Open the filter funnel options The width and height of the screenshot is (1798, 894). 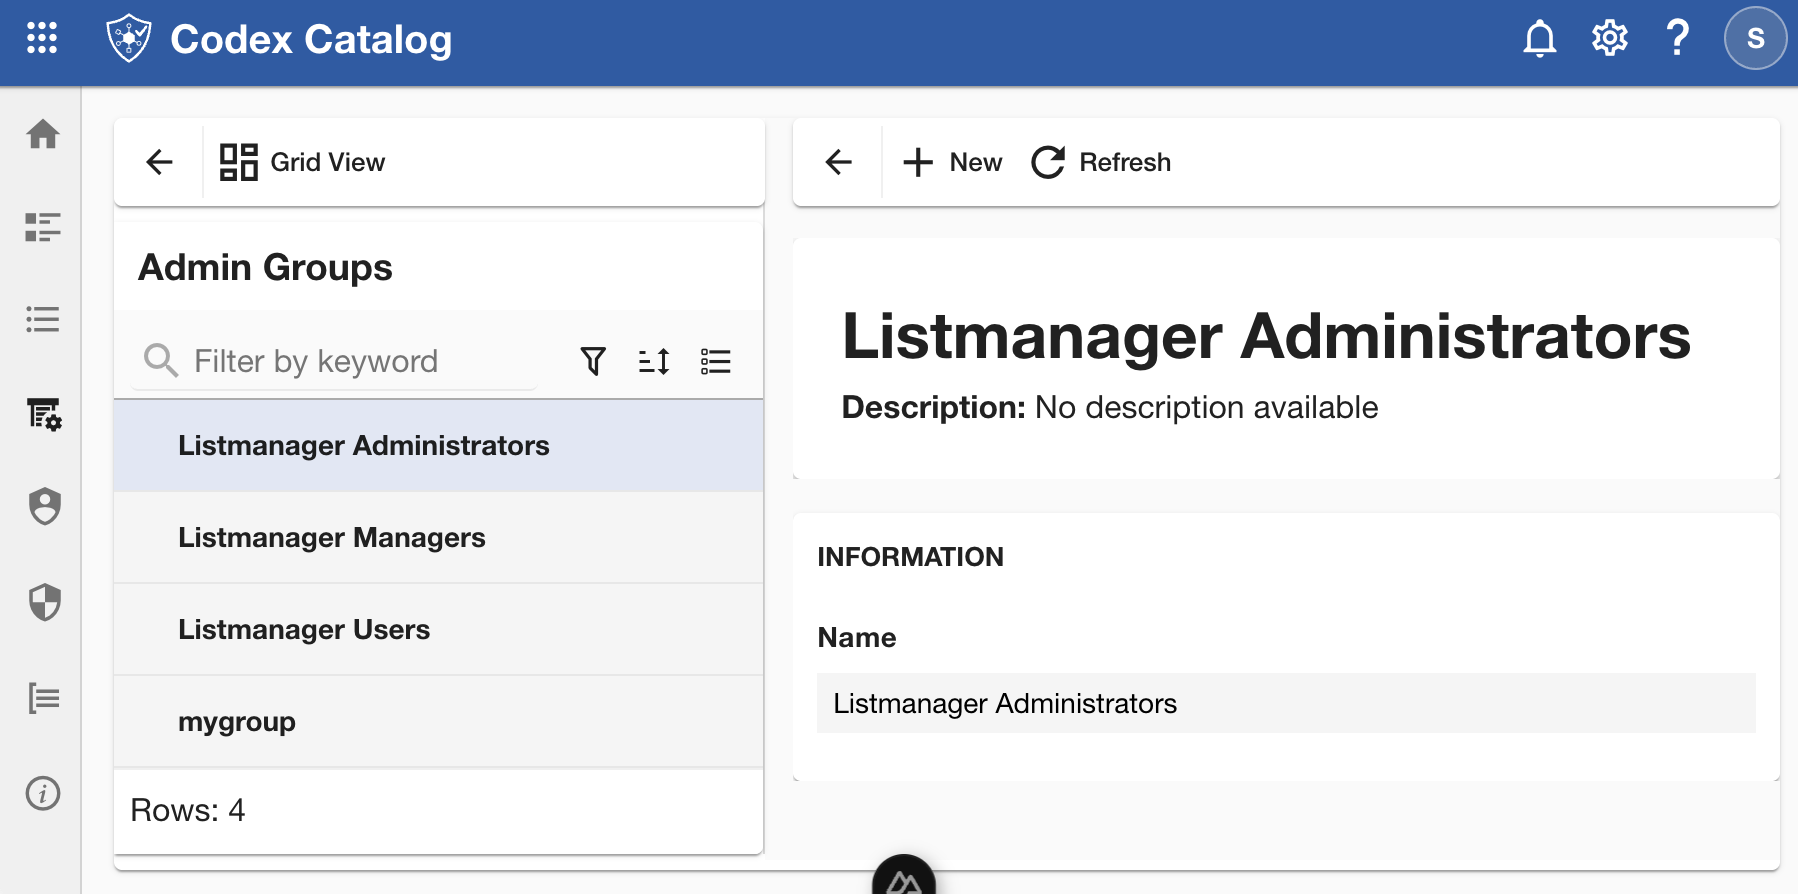(x=593, y=361)
